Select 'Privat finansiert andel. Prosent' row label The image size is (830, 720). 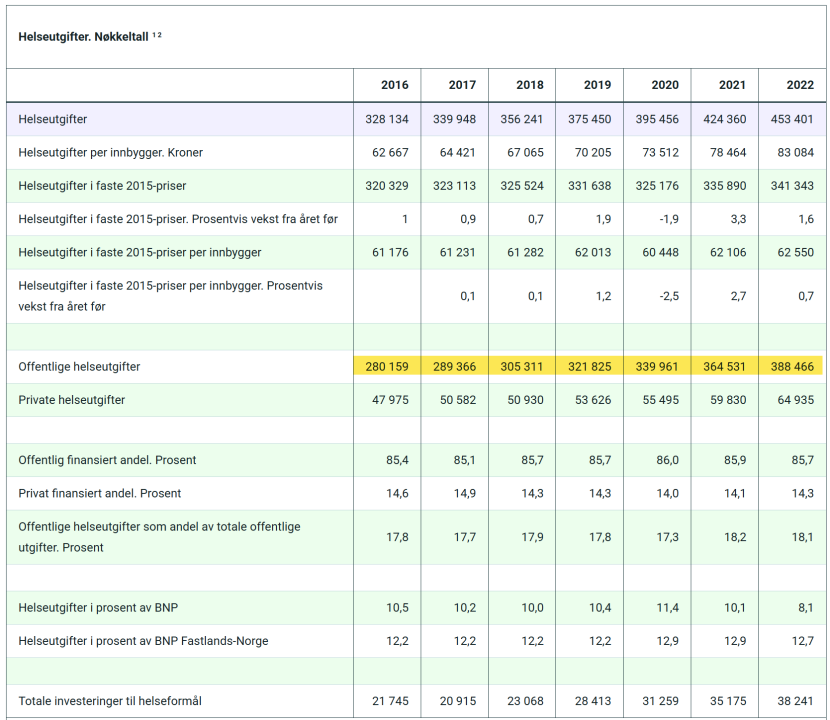tap(100, 493)
